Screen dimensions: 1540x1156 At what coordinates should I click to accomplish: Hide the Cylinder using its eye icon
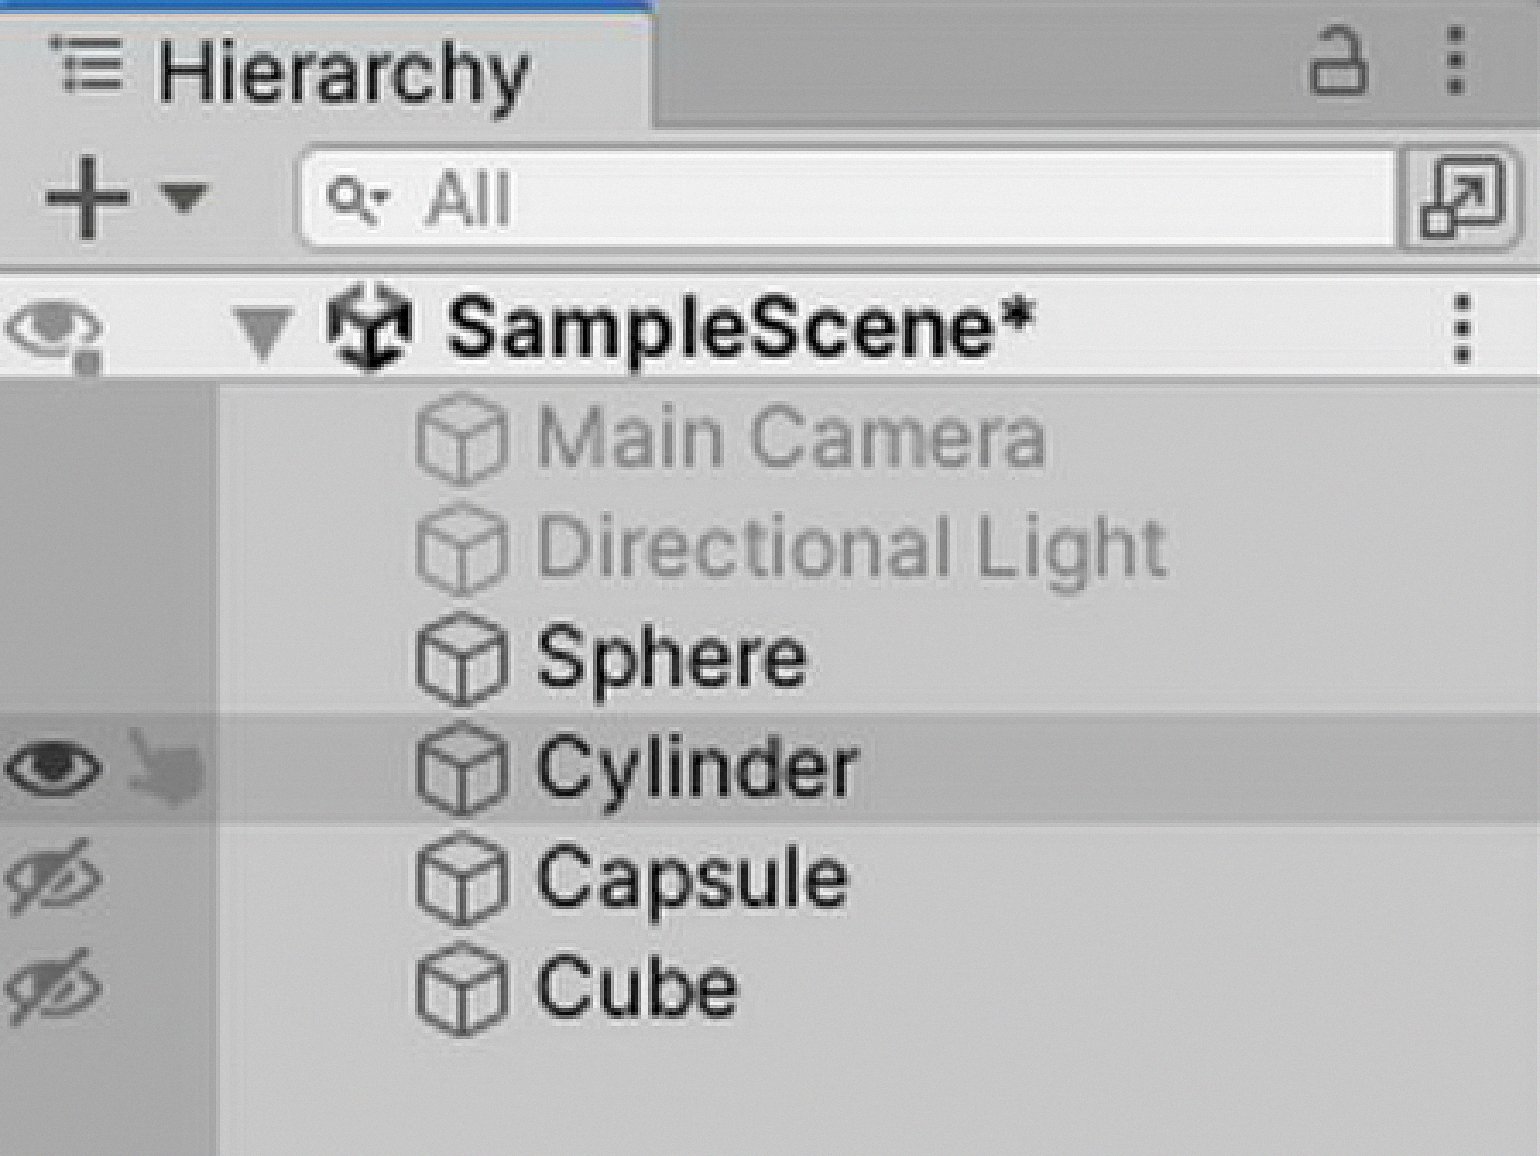[52, 768]
